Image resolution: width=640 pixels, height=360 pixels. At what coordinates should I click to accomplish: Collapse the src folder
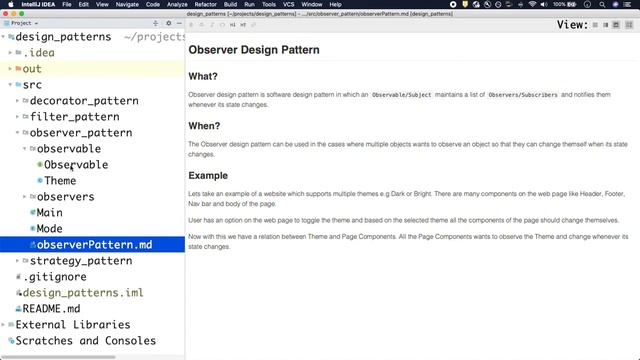(10, 84)
